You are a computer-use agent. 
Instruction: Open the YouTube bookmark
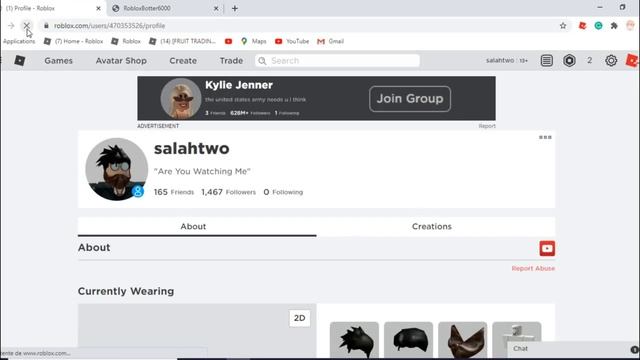pyautogui.click(x=292, y=41)
